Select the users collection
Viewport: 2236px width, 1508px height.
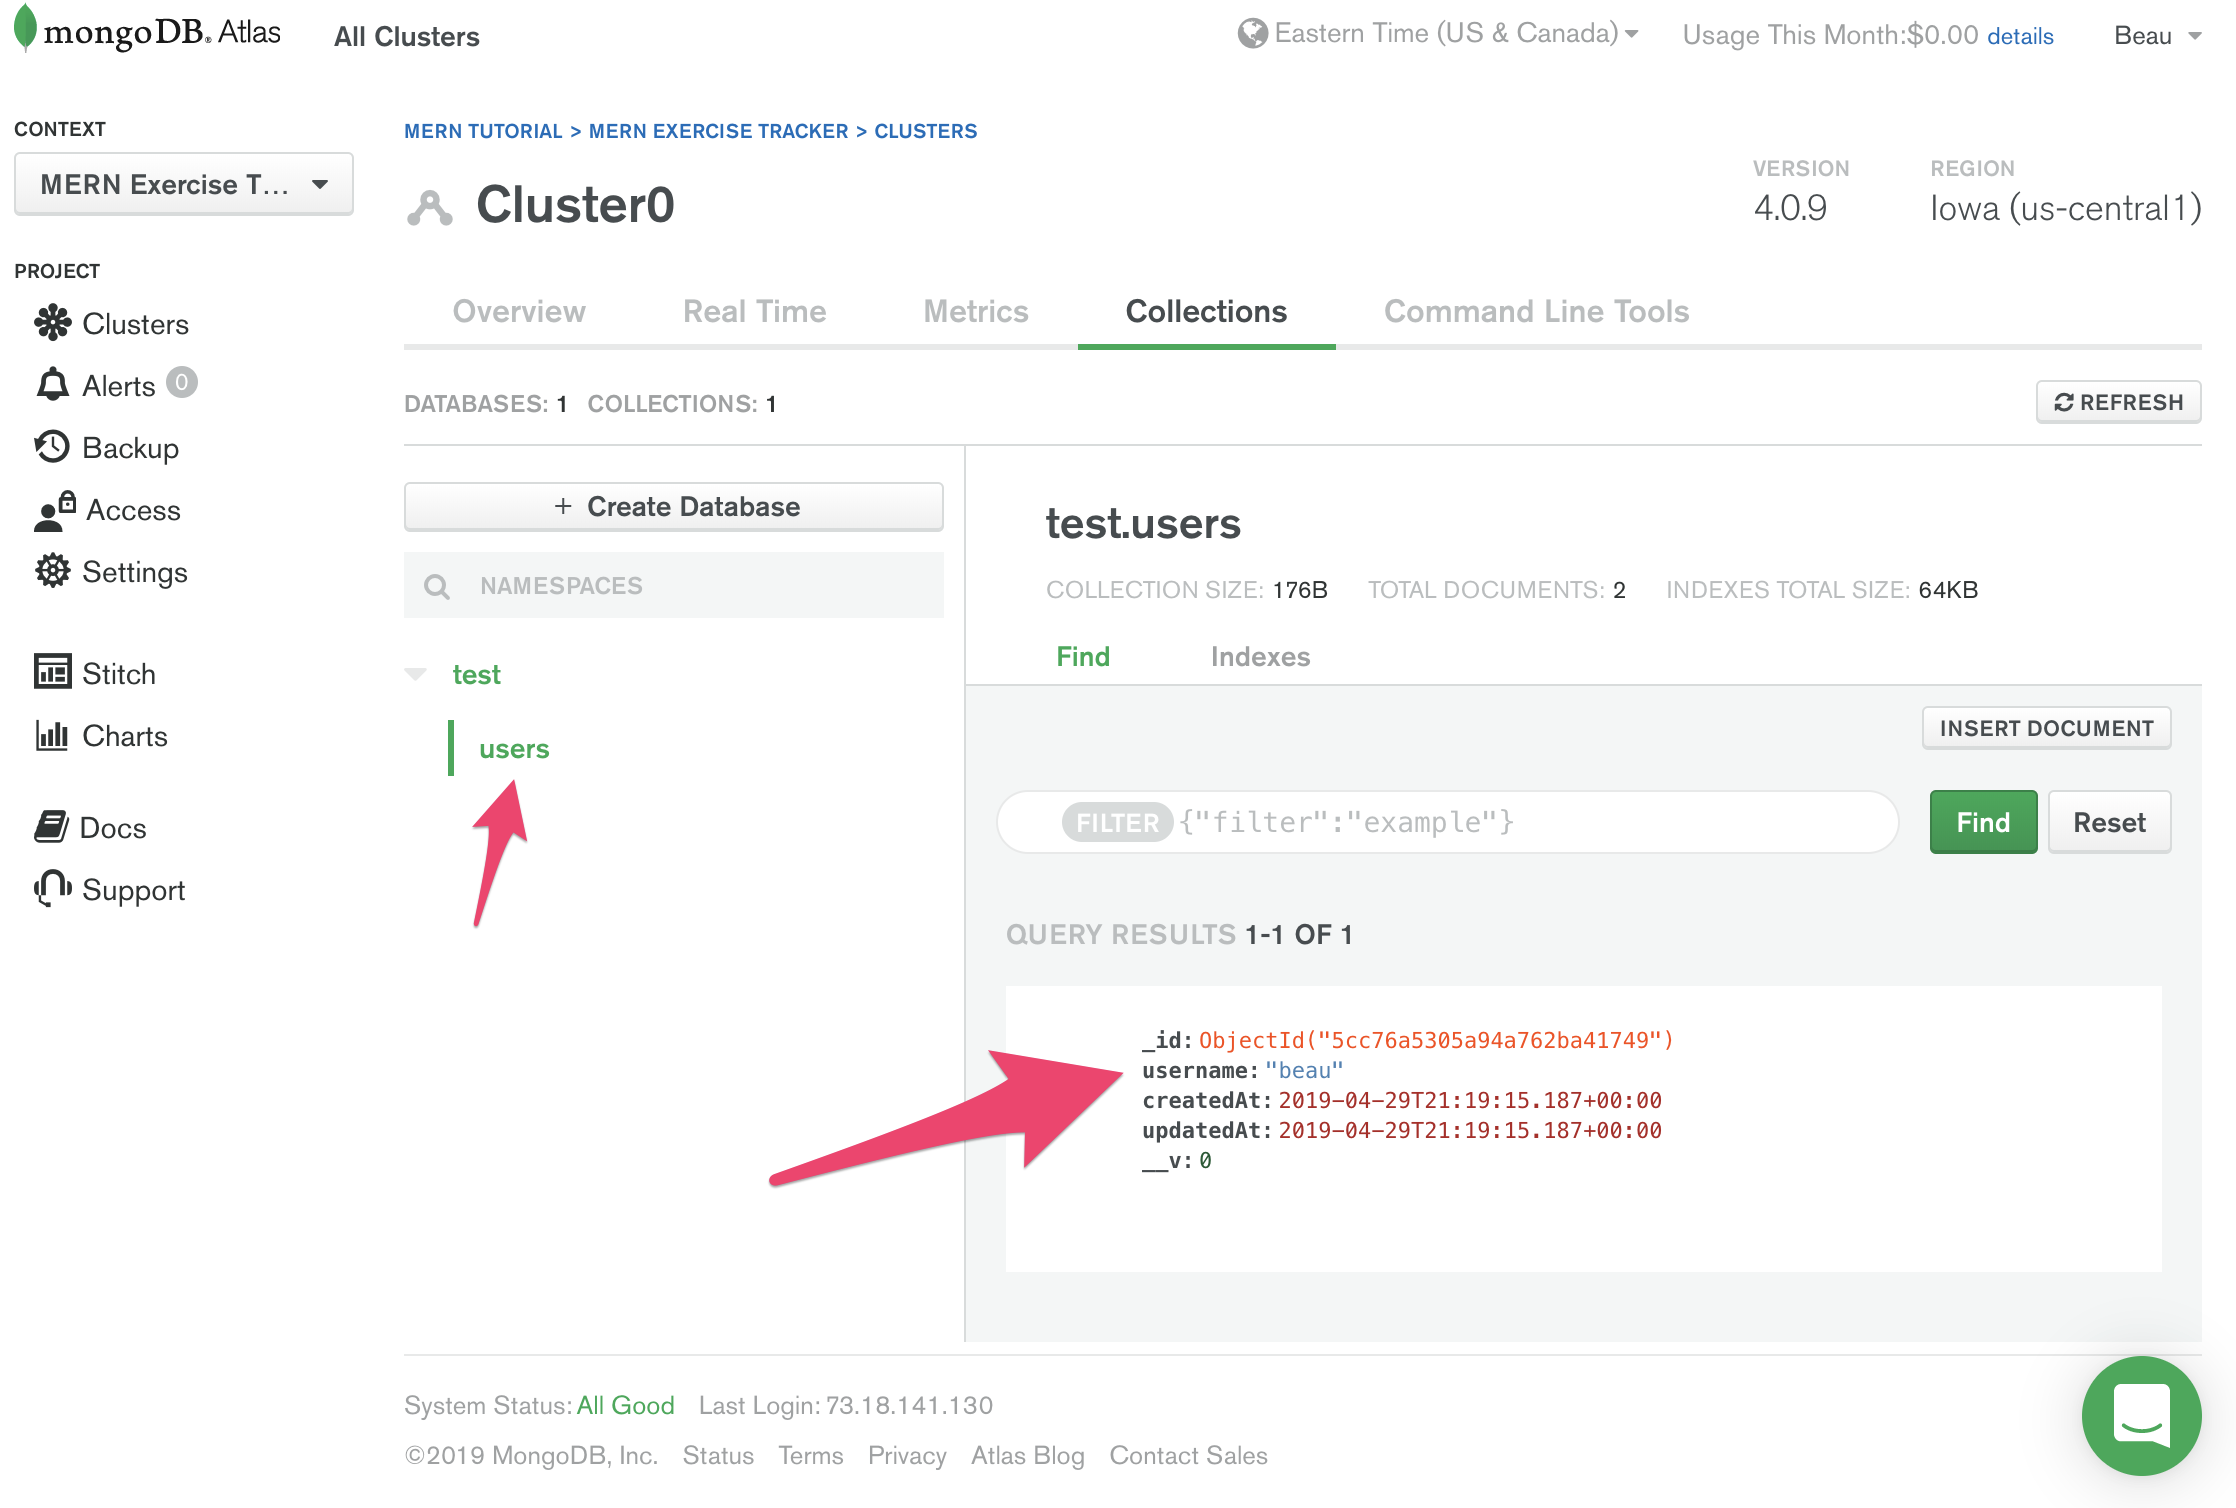pyautogui.click(x=514, y=749)
